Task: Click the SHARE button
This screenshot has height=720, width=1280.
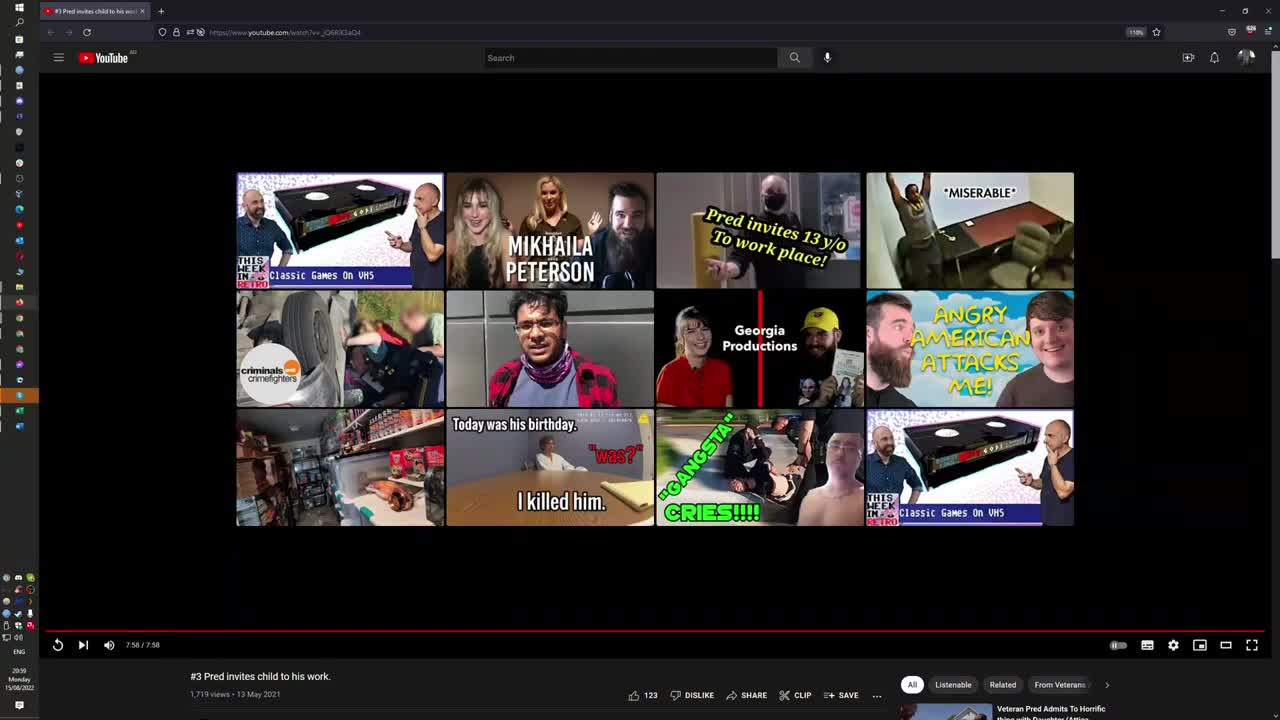Action: tap(746, 695)
